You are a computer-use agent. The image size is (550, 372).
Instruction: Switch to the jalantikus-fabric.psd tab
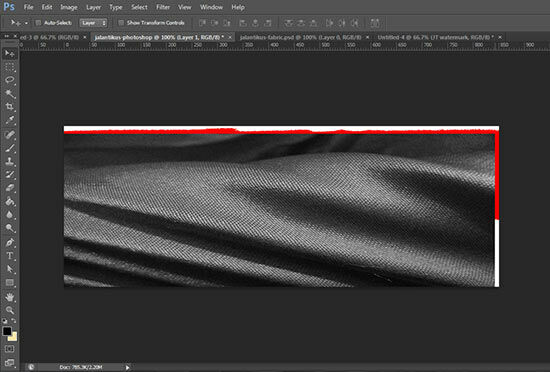[300, 37]
